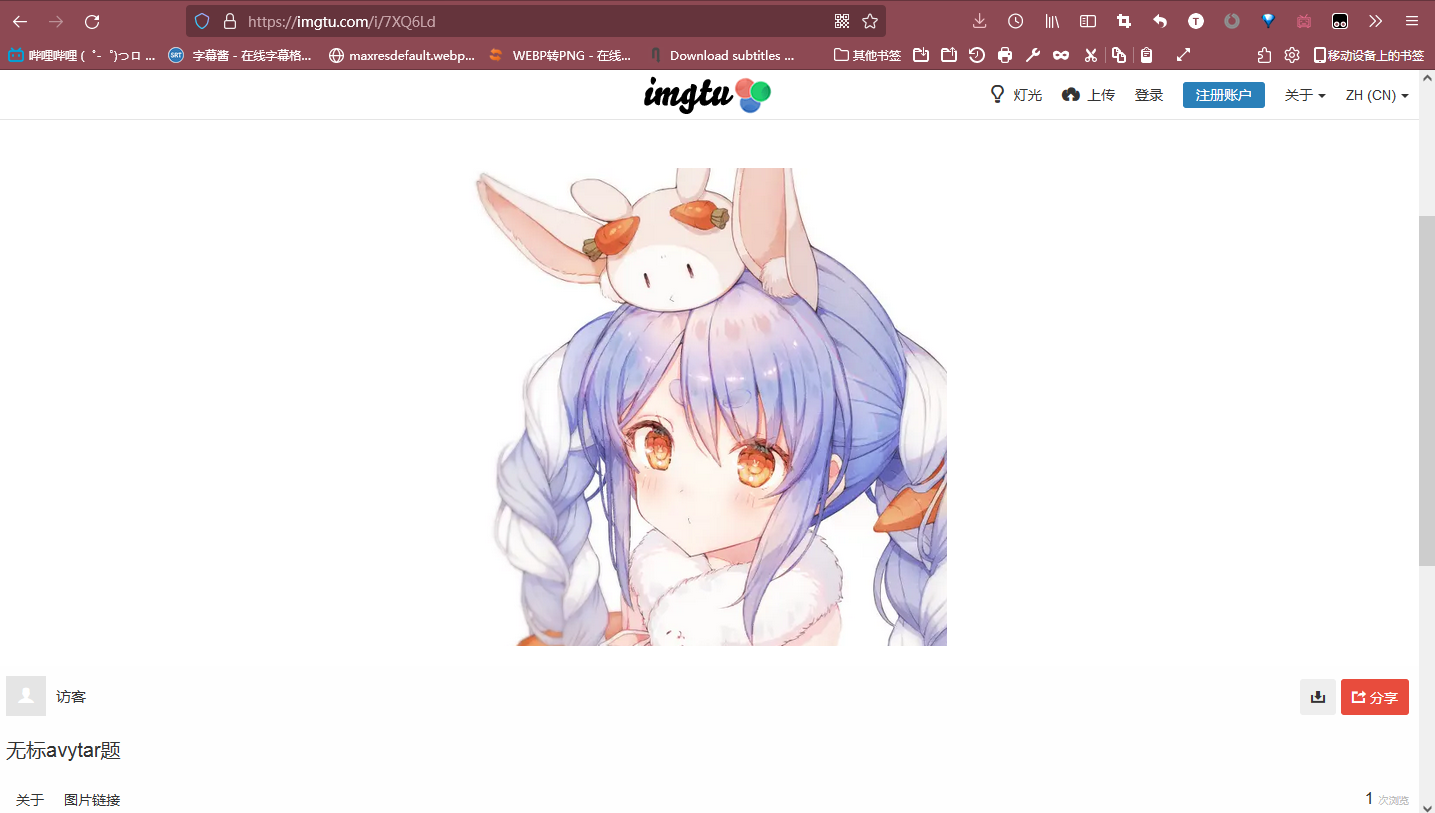Open the library bookshelf icon
1435x813 pixels.
coord(1052,21)
